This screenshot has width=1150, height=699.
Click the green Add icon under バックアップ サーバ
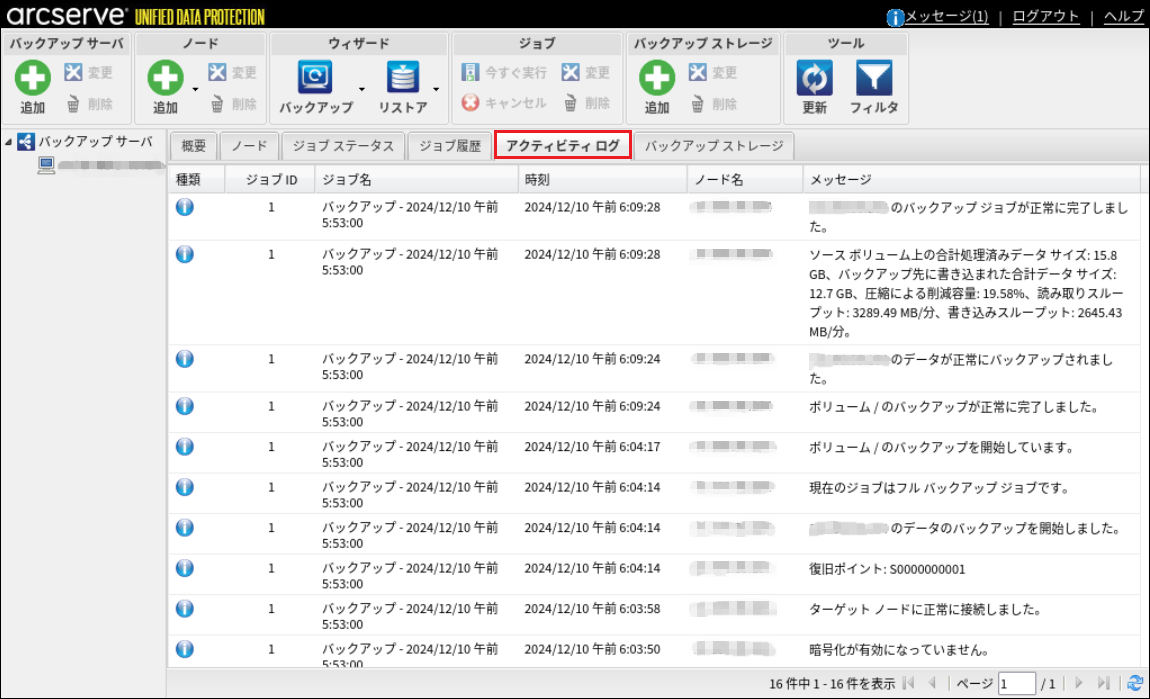tap(32, 78)
